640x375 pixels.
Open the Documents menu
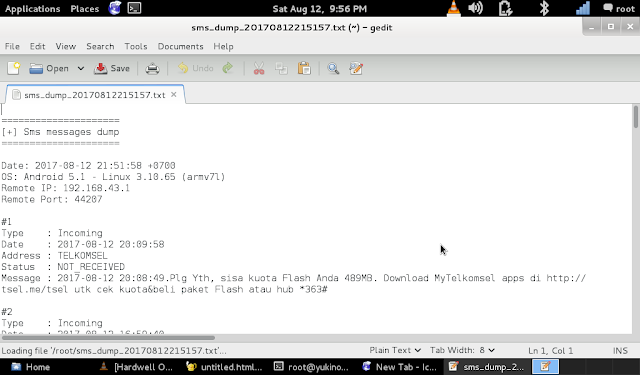(180, 47)
